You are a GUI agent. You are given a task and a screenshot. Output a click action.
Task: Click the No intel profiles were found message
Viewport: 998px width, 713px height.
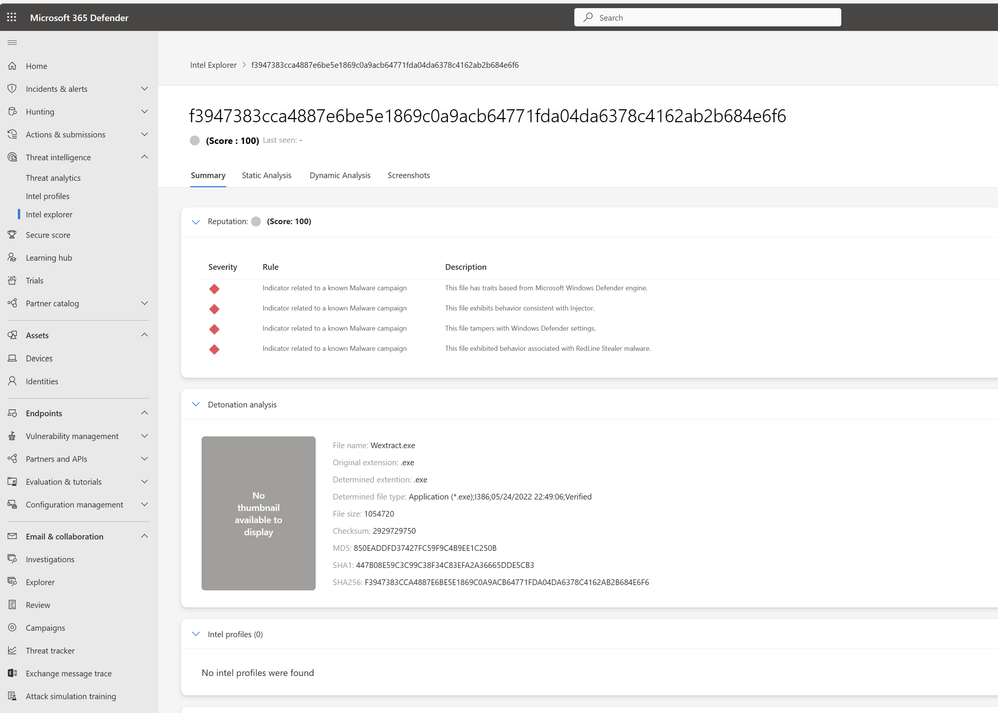[x=258, y=673]
